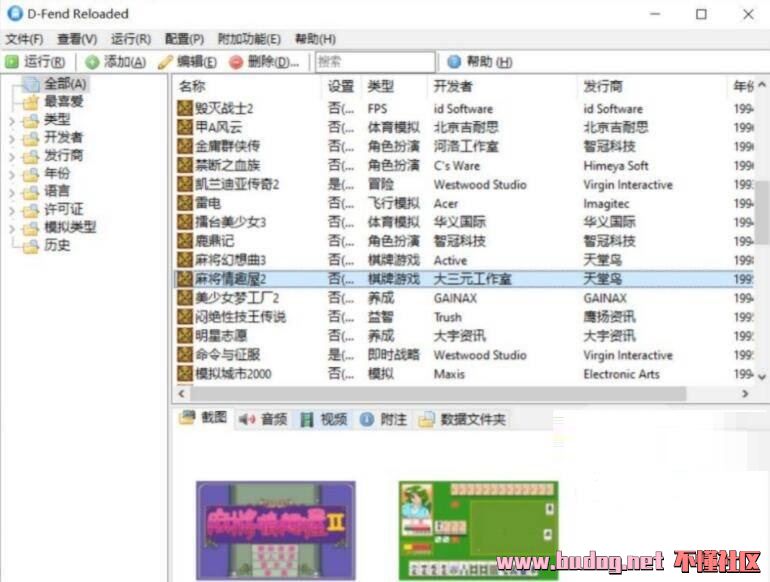Sort list by the 开发者 column header
Viewport: 770px width, 582px height.
coord(453,86)
